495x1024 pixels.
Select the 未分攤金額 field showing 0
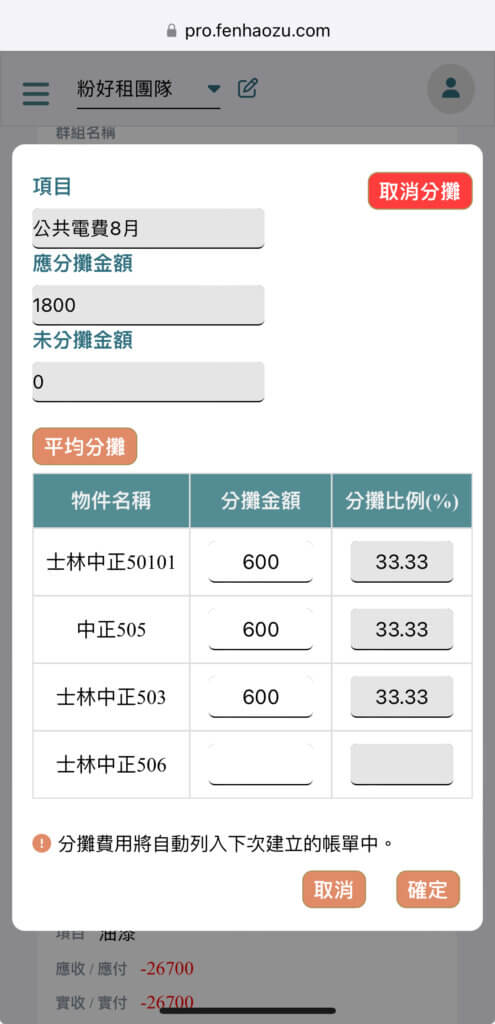(148, 382)
